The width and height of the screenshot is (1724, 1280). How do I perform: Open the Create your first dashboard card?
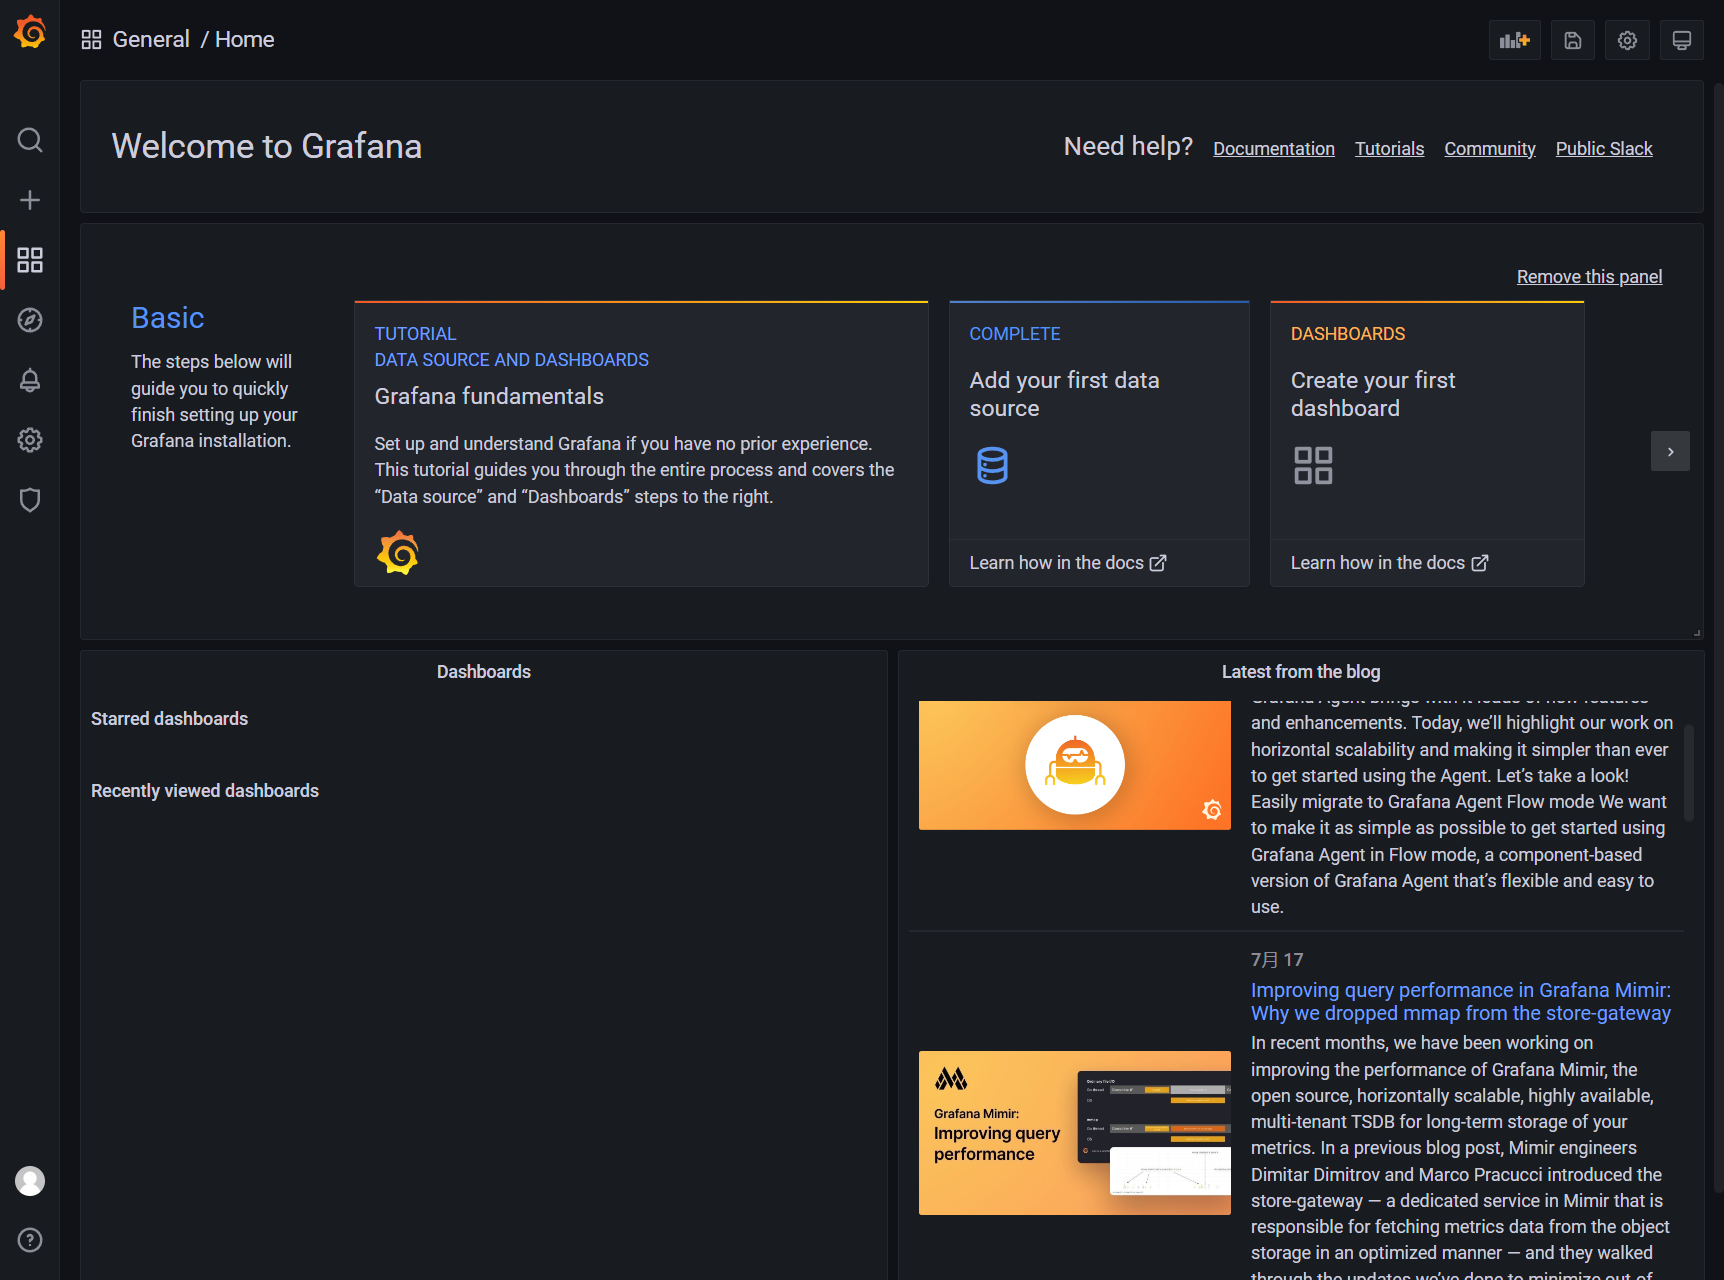[x=1427, y=443]
